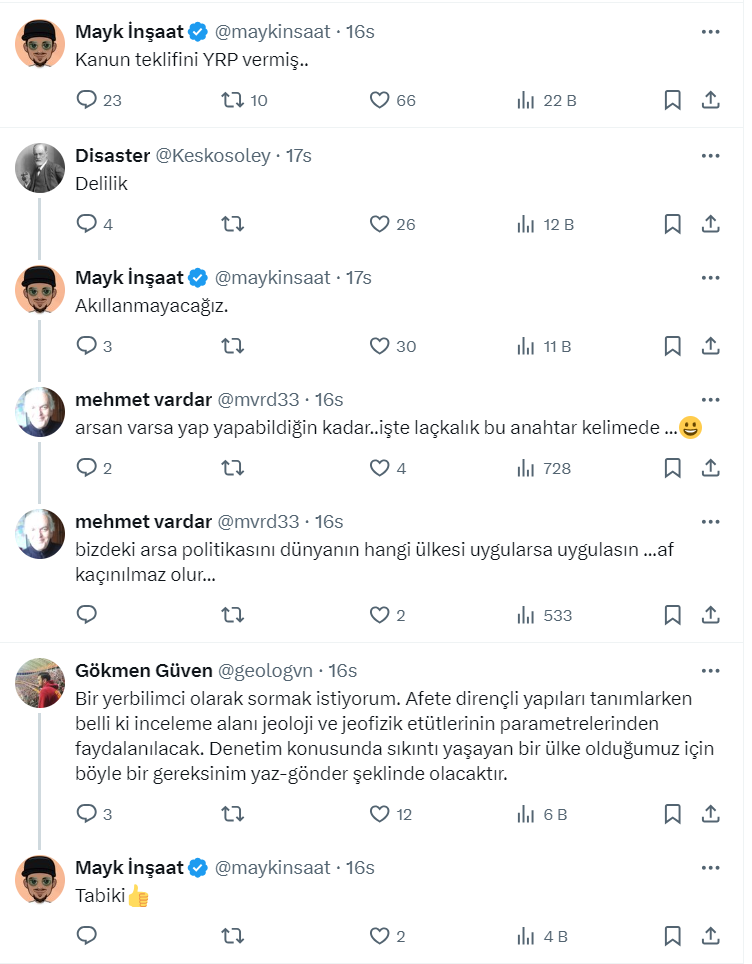Viewport: 752px width, 964px height.
Task: Reply to 'bizdeki arsa politikasını' tweet
Action: tap(87, 615)
